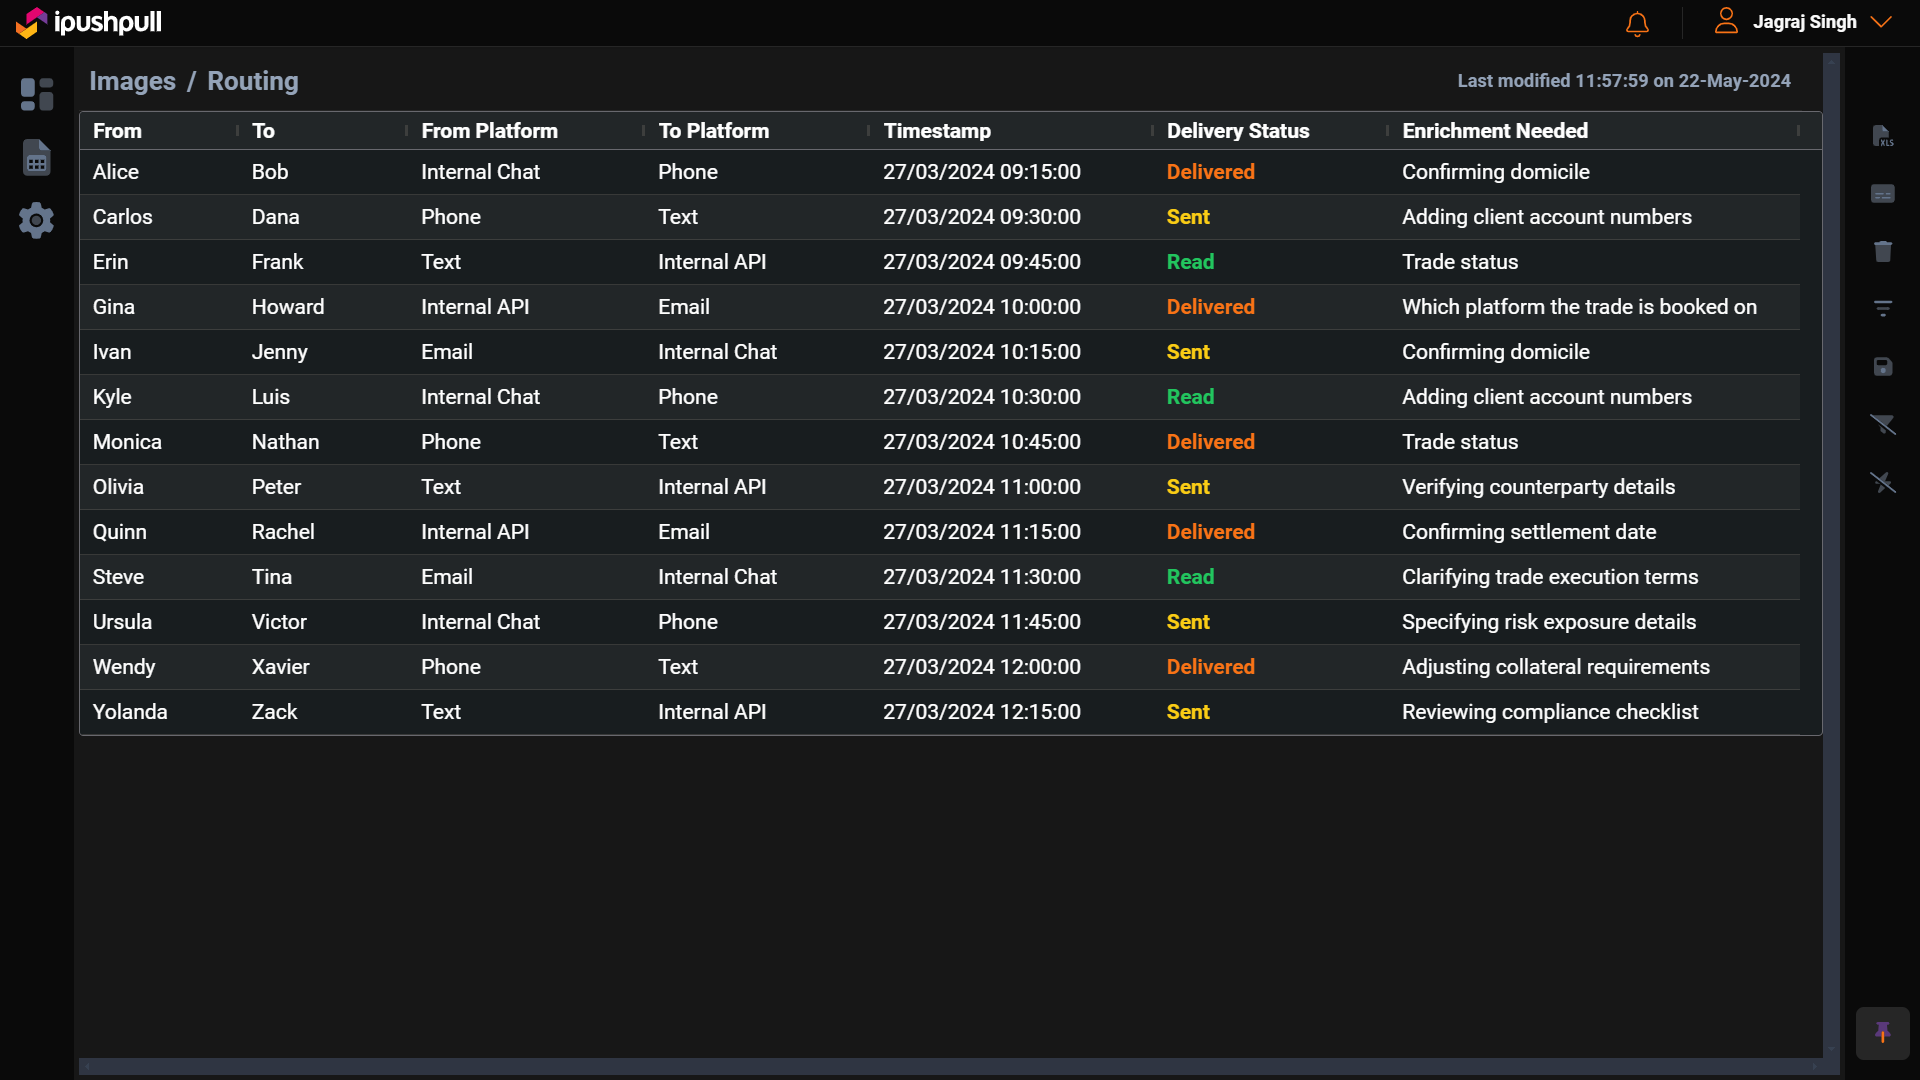Click the crossed-out pin icon in sidebar
Viewport: 1920px width, 1080px height.
1882,483
